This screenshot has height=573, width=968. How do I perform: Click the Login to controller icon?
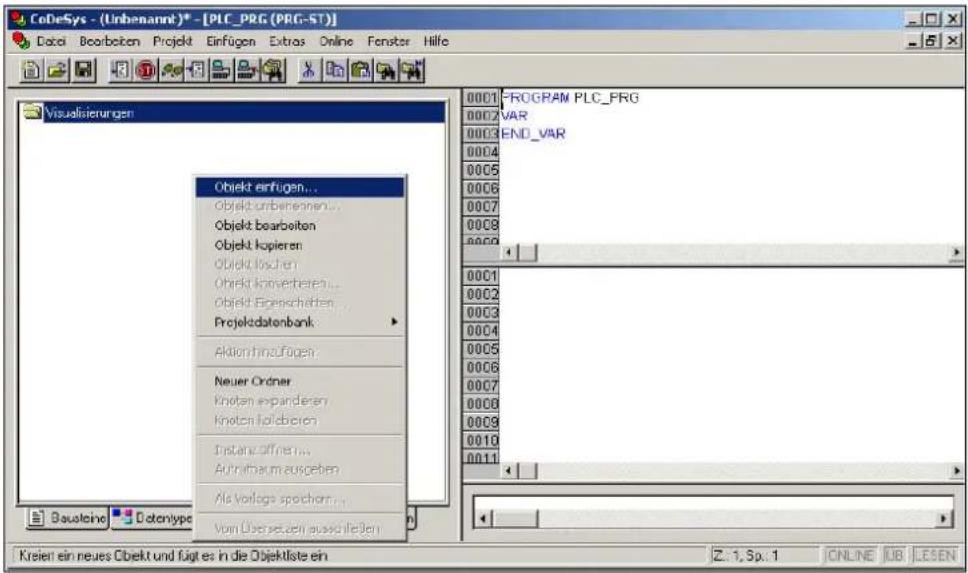tap(221, 70)
